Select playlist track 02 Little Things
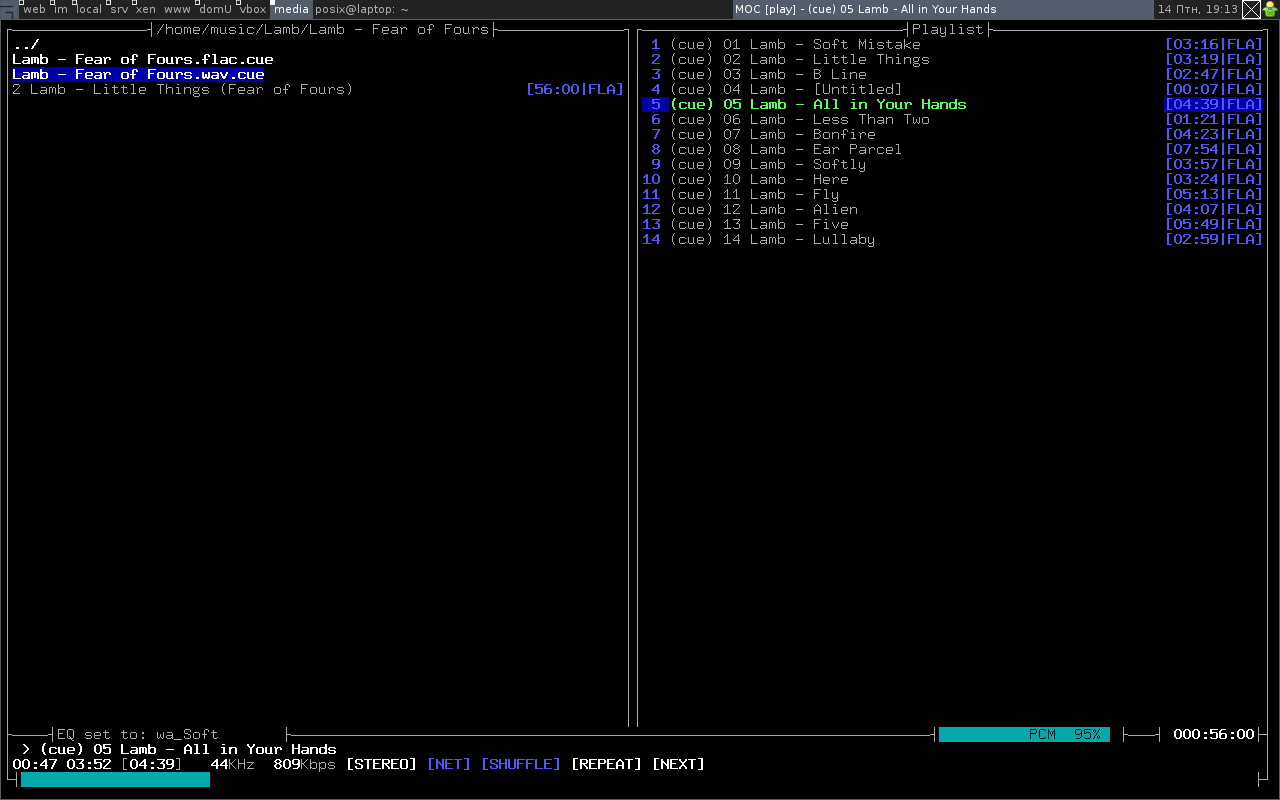Screen dimensions: 1280x800 952,59
